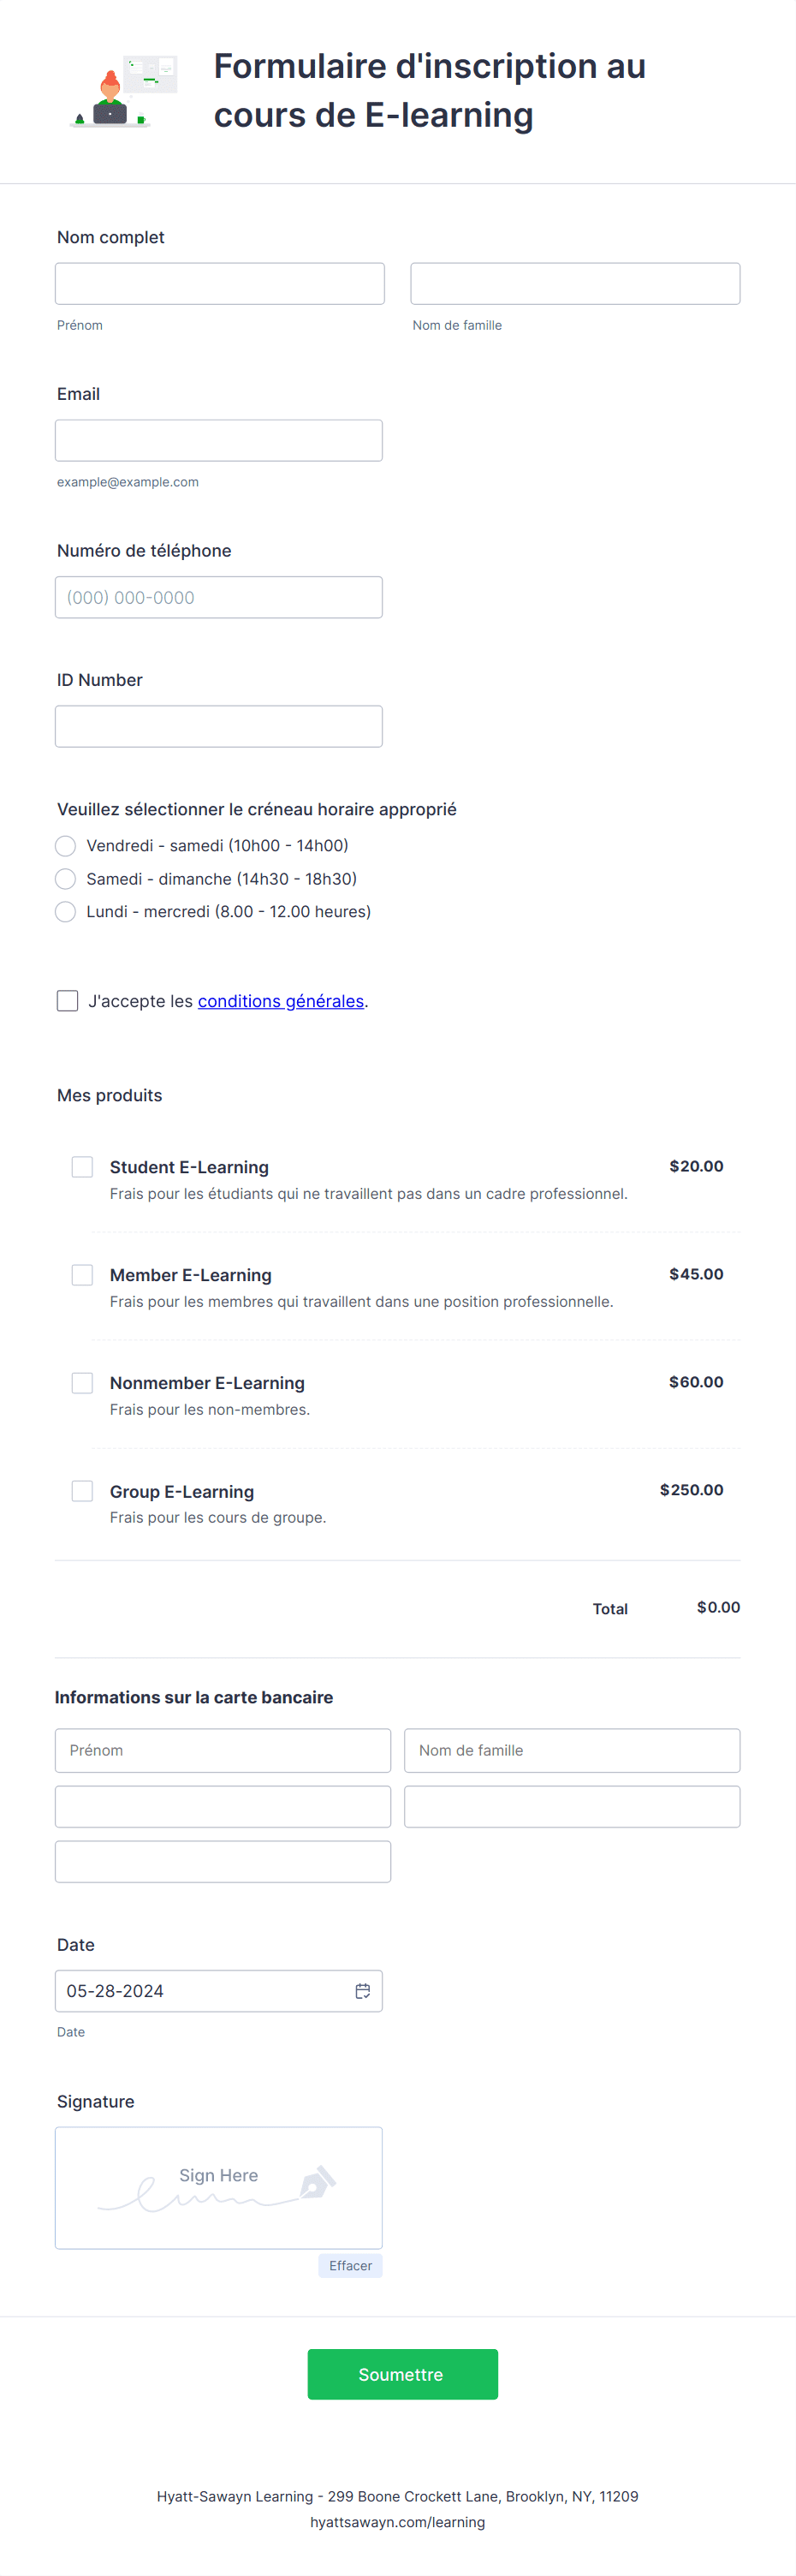
Task: Select Vendredi - samedi time slot
Action: (x=65, y=845)
